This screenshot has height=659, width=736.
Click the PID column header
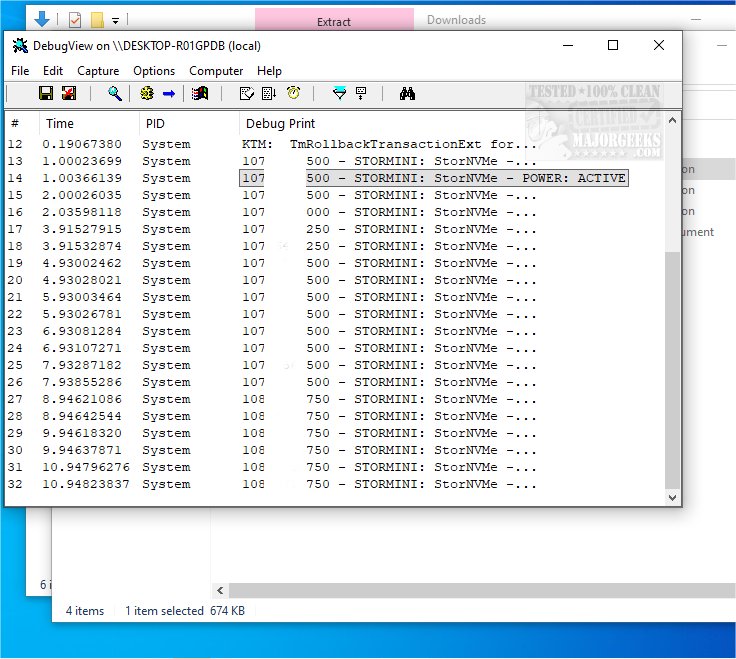coord(189,123)
